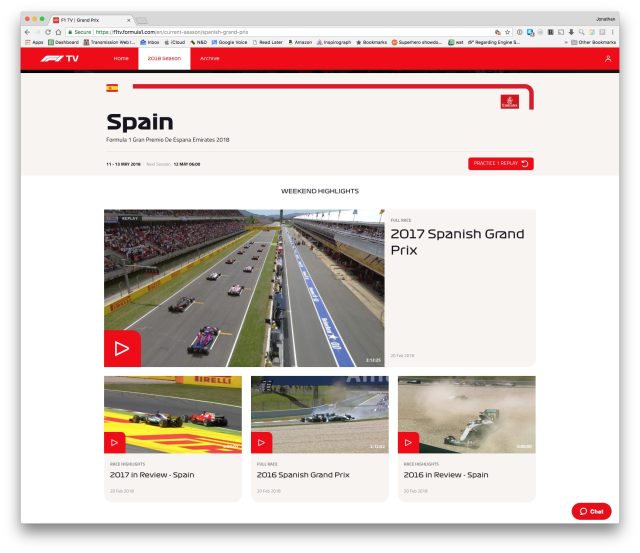The image size is (640, 553).
Task: Open the user account profile icon
Action: click(x=607, y=59)
